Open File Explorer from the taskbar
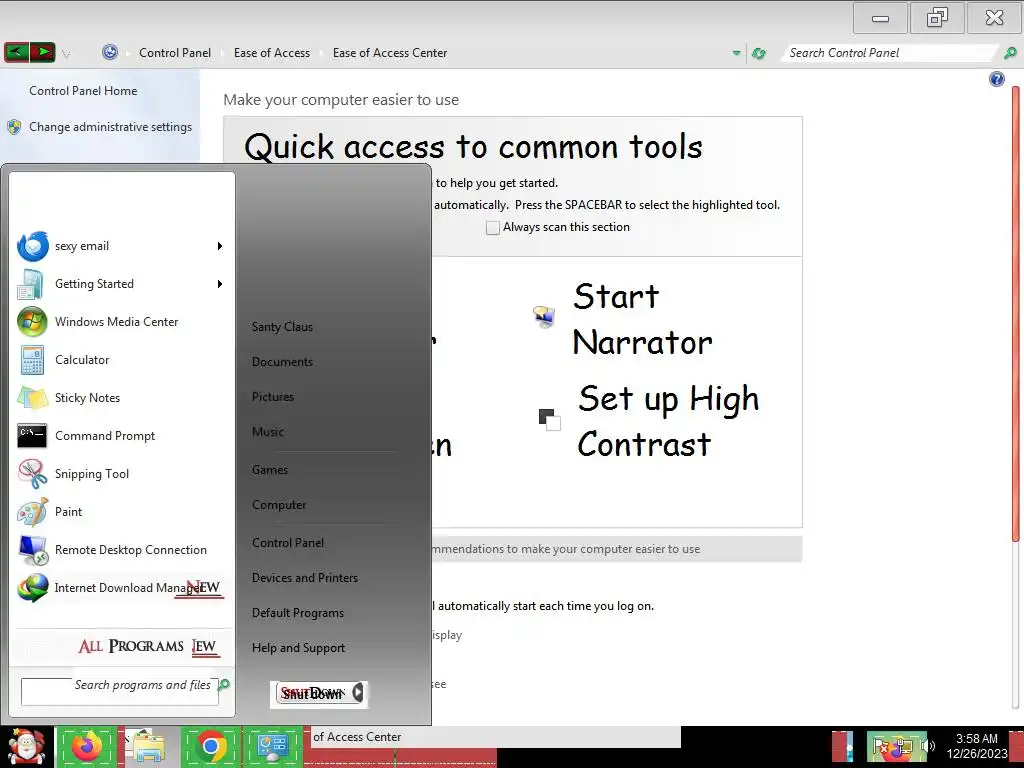 pyautogui.click(x=148, y=747)
